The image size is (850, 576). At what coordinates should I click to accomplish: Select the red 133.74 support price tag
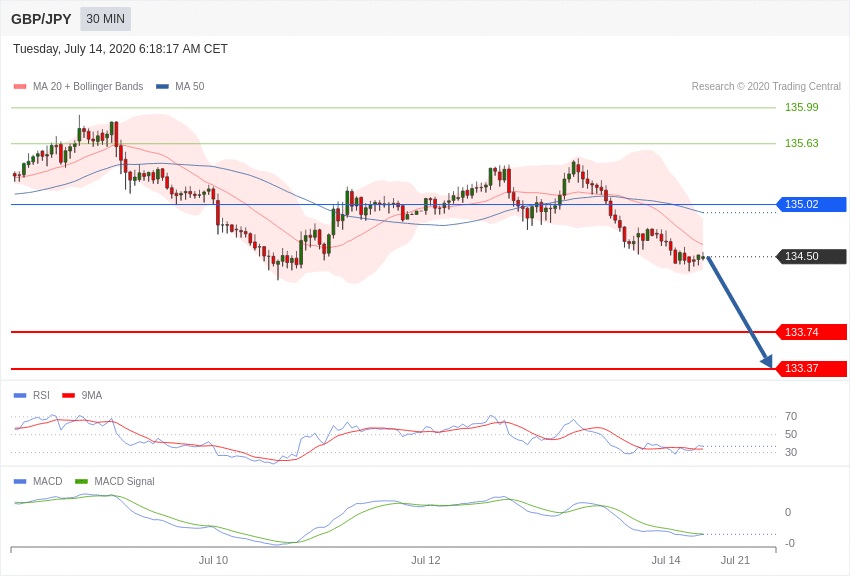point(811,332)
